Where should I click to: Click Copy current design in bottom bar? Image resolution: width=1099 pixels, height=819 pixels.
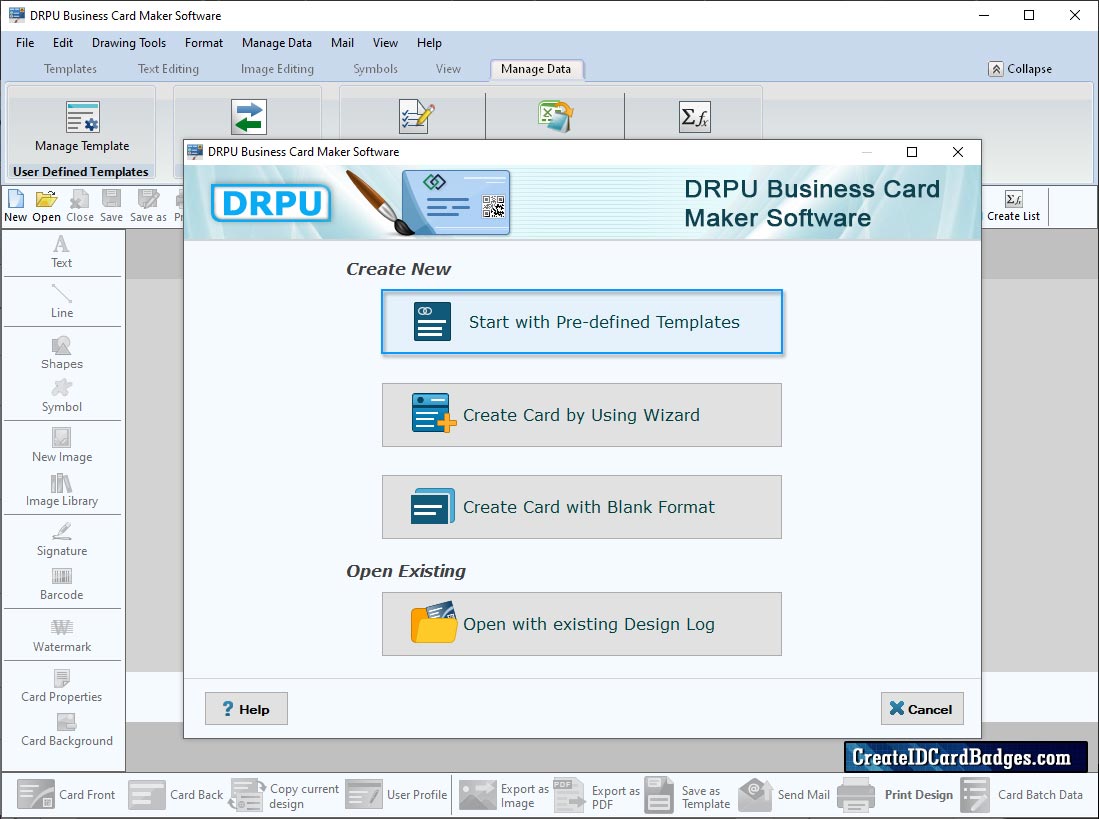click(x=284, y=796)
